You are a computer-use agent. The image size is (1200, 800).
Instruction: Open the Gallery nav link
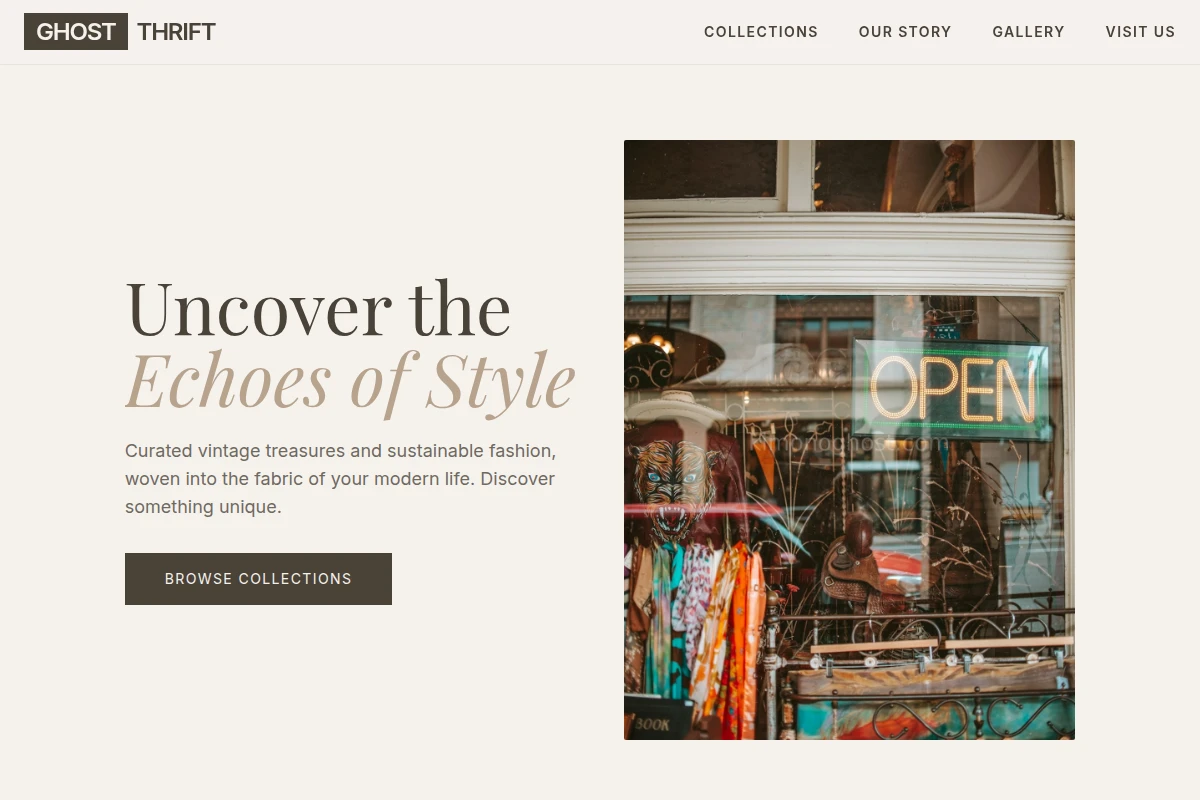click(x=1028, y=32)
